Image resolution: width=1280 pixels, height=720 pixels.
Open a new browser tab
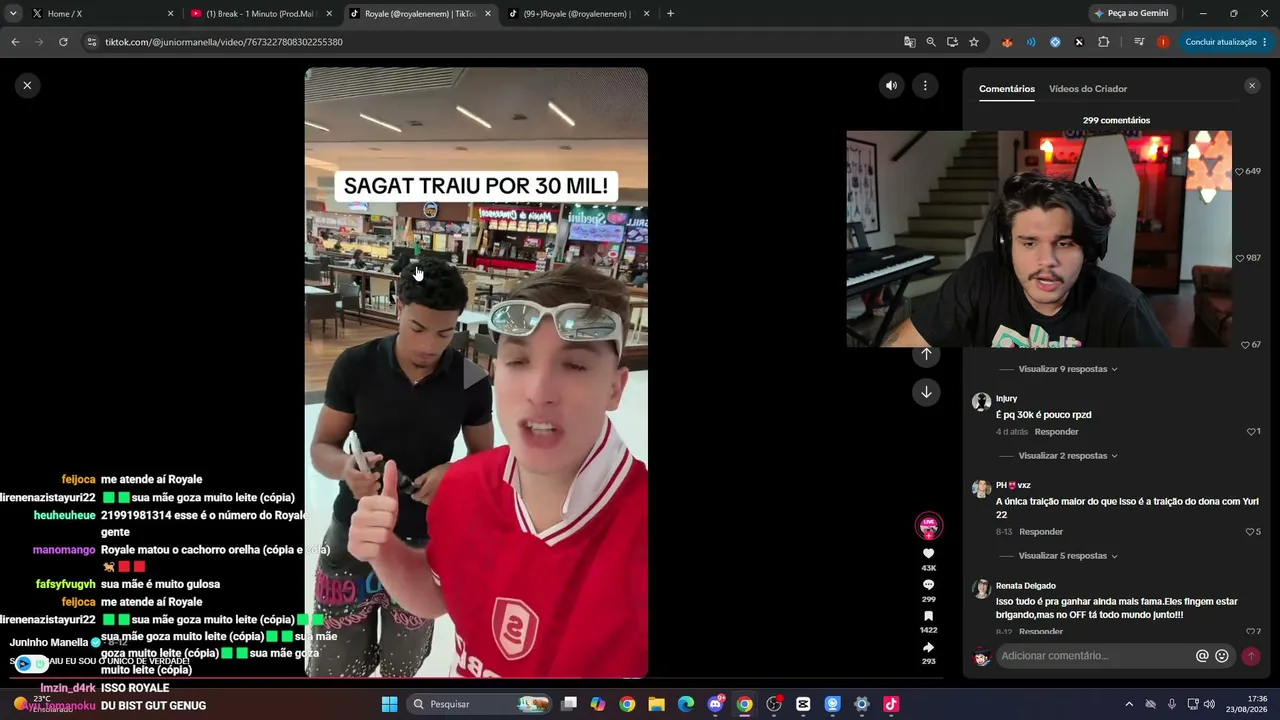[x=670, y=14]
